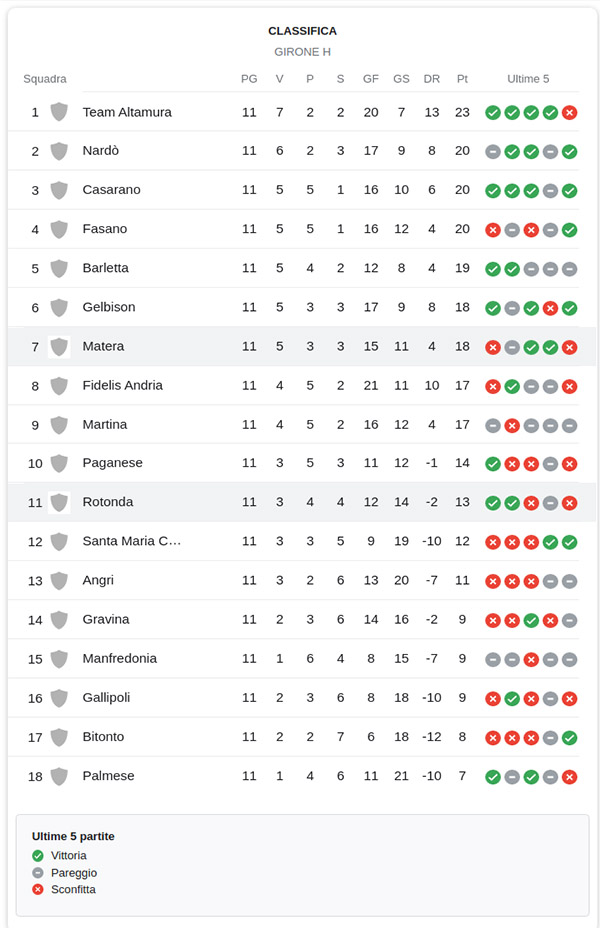Viewport: 600px width, 928px height.
Task: Click the GIRONE H subtitle
Action: tap(302, 52)
